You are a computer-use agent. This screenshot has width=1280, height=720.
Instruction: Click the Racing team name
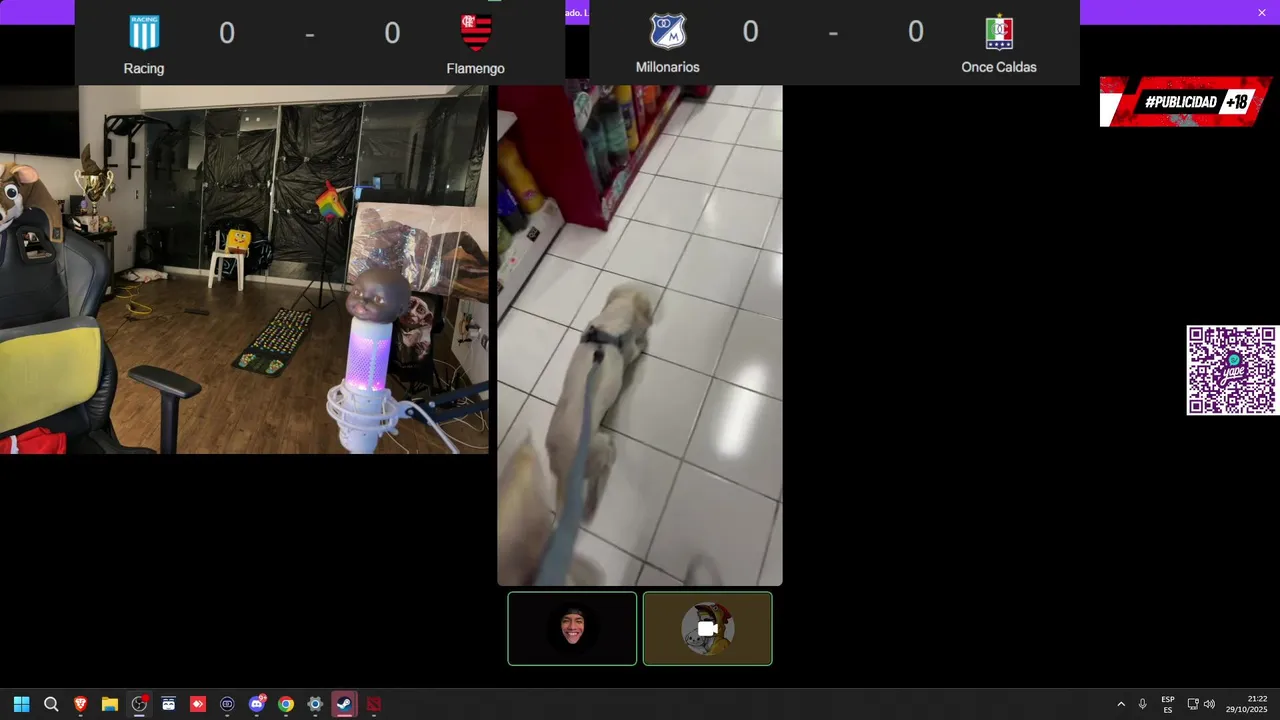pos(144,68)
